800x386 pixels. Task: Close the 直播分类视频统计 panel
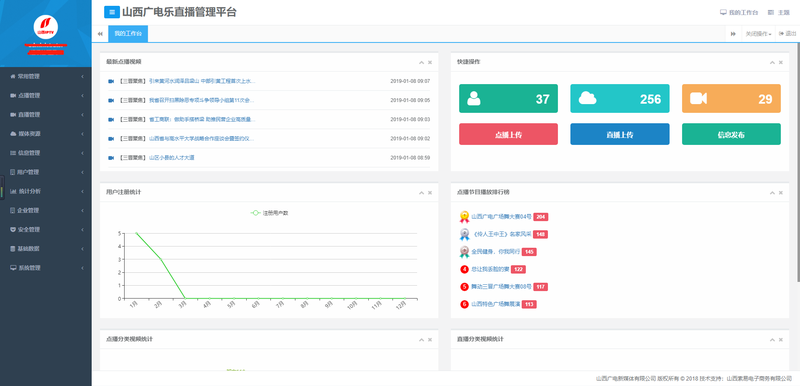tap(781, 340)
